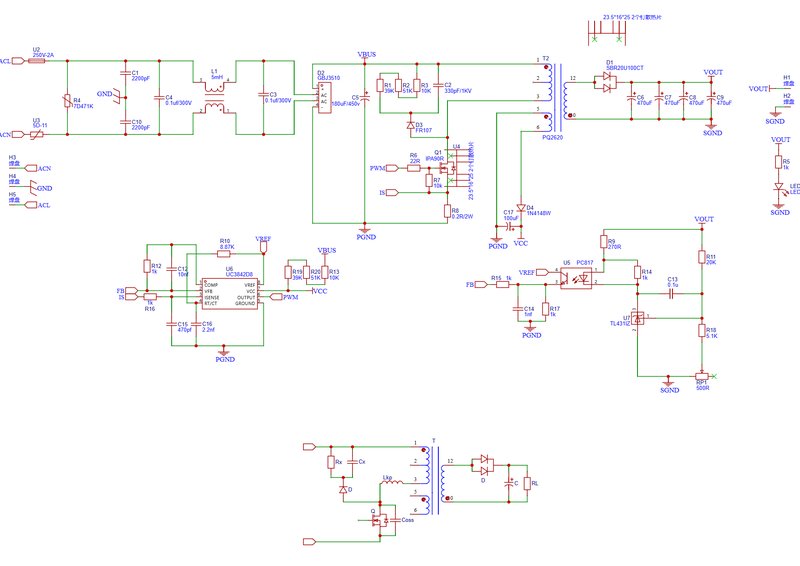Click the VCC label under D4
Screen dimensions: 800x566
pyautogui.click(x=521, y=243)
